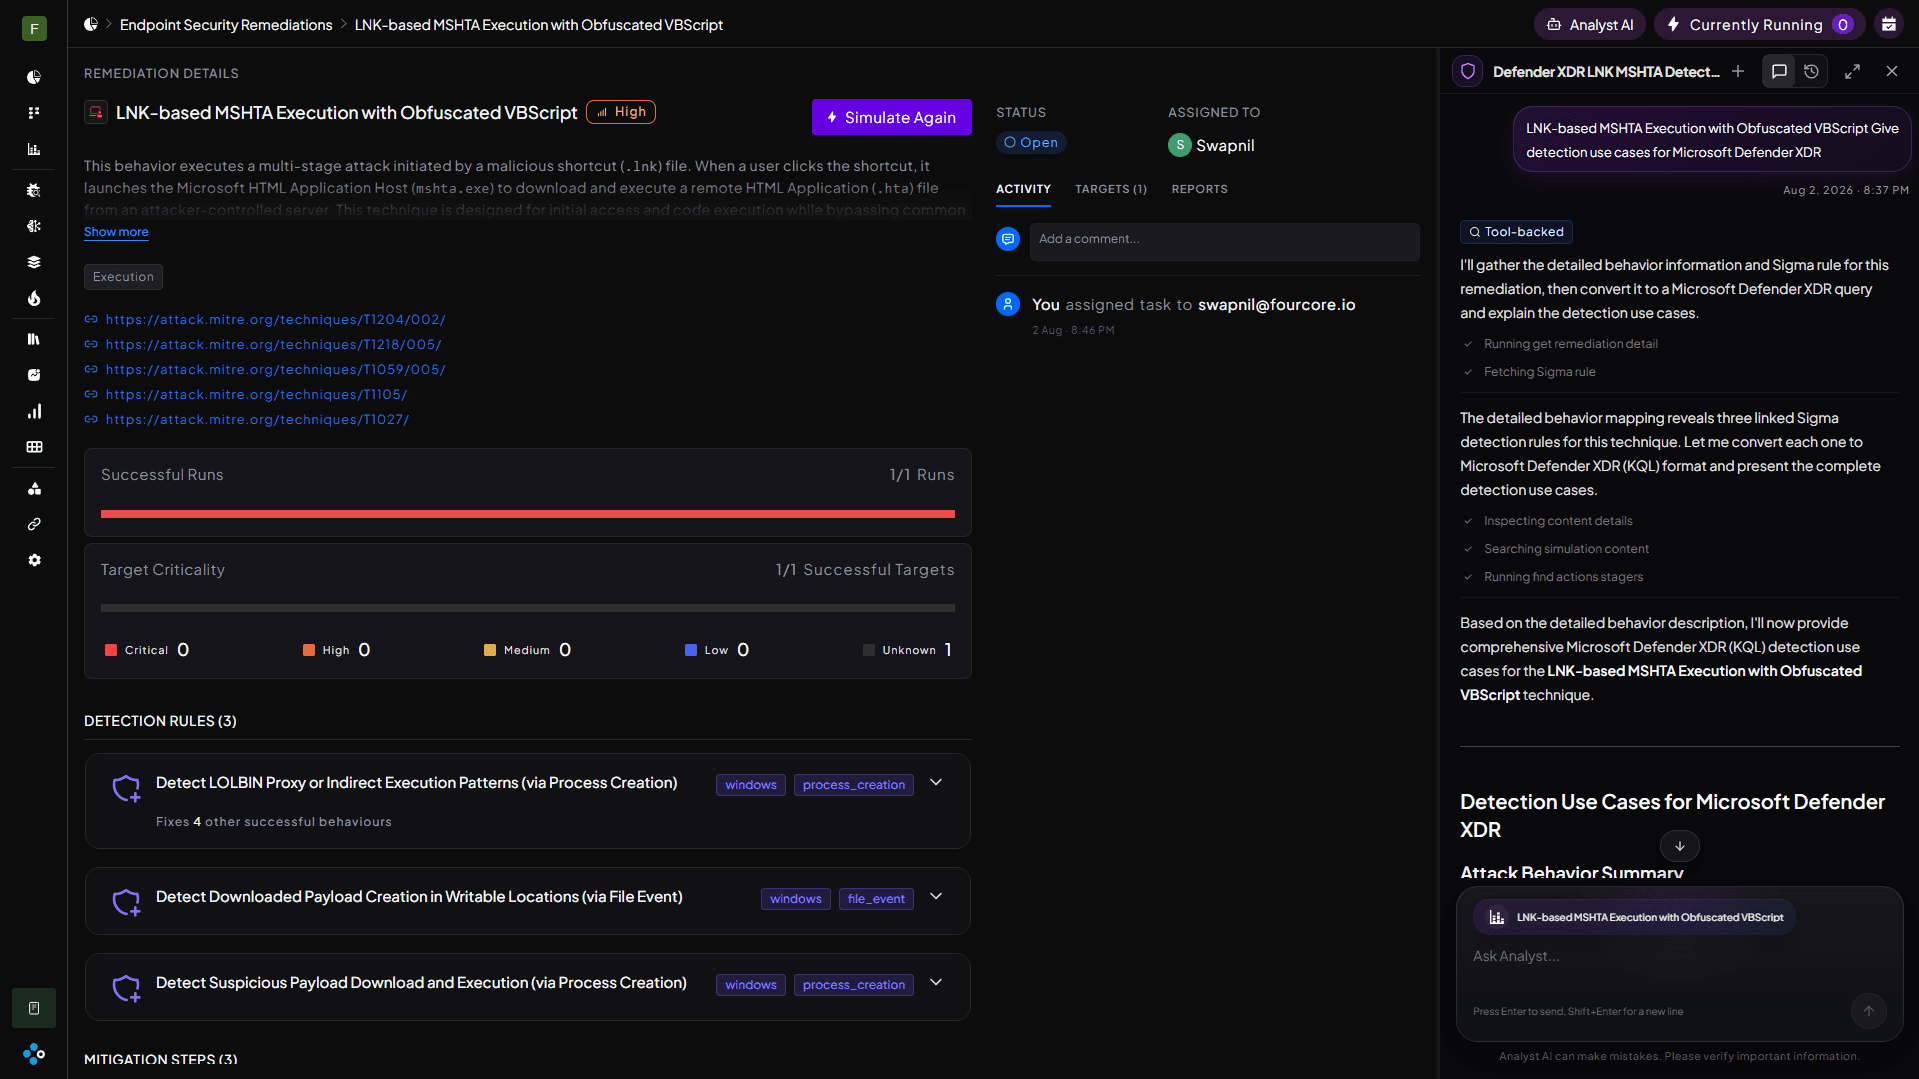Open the Currently Running indicator

1760,24
